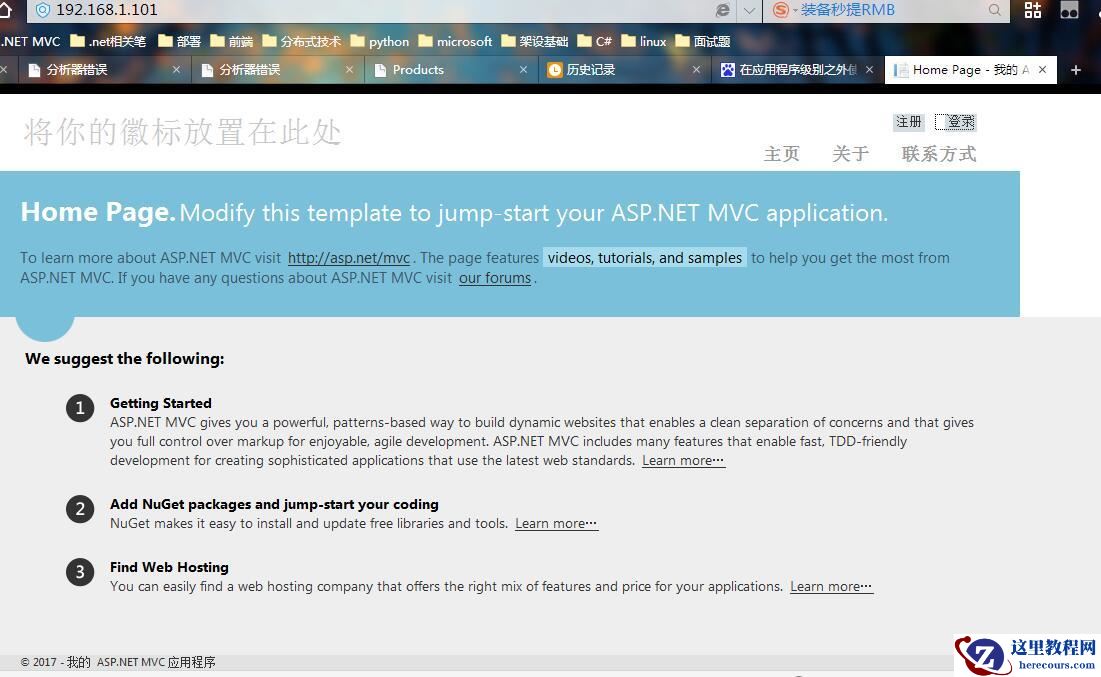Open the 前端 bookmark folder
The width and height of the screenshot is (1101, 677).
(x=232, y=41)
